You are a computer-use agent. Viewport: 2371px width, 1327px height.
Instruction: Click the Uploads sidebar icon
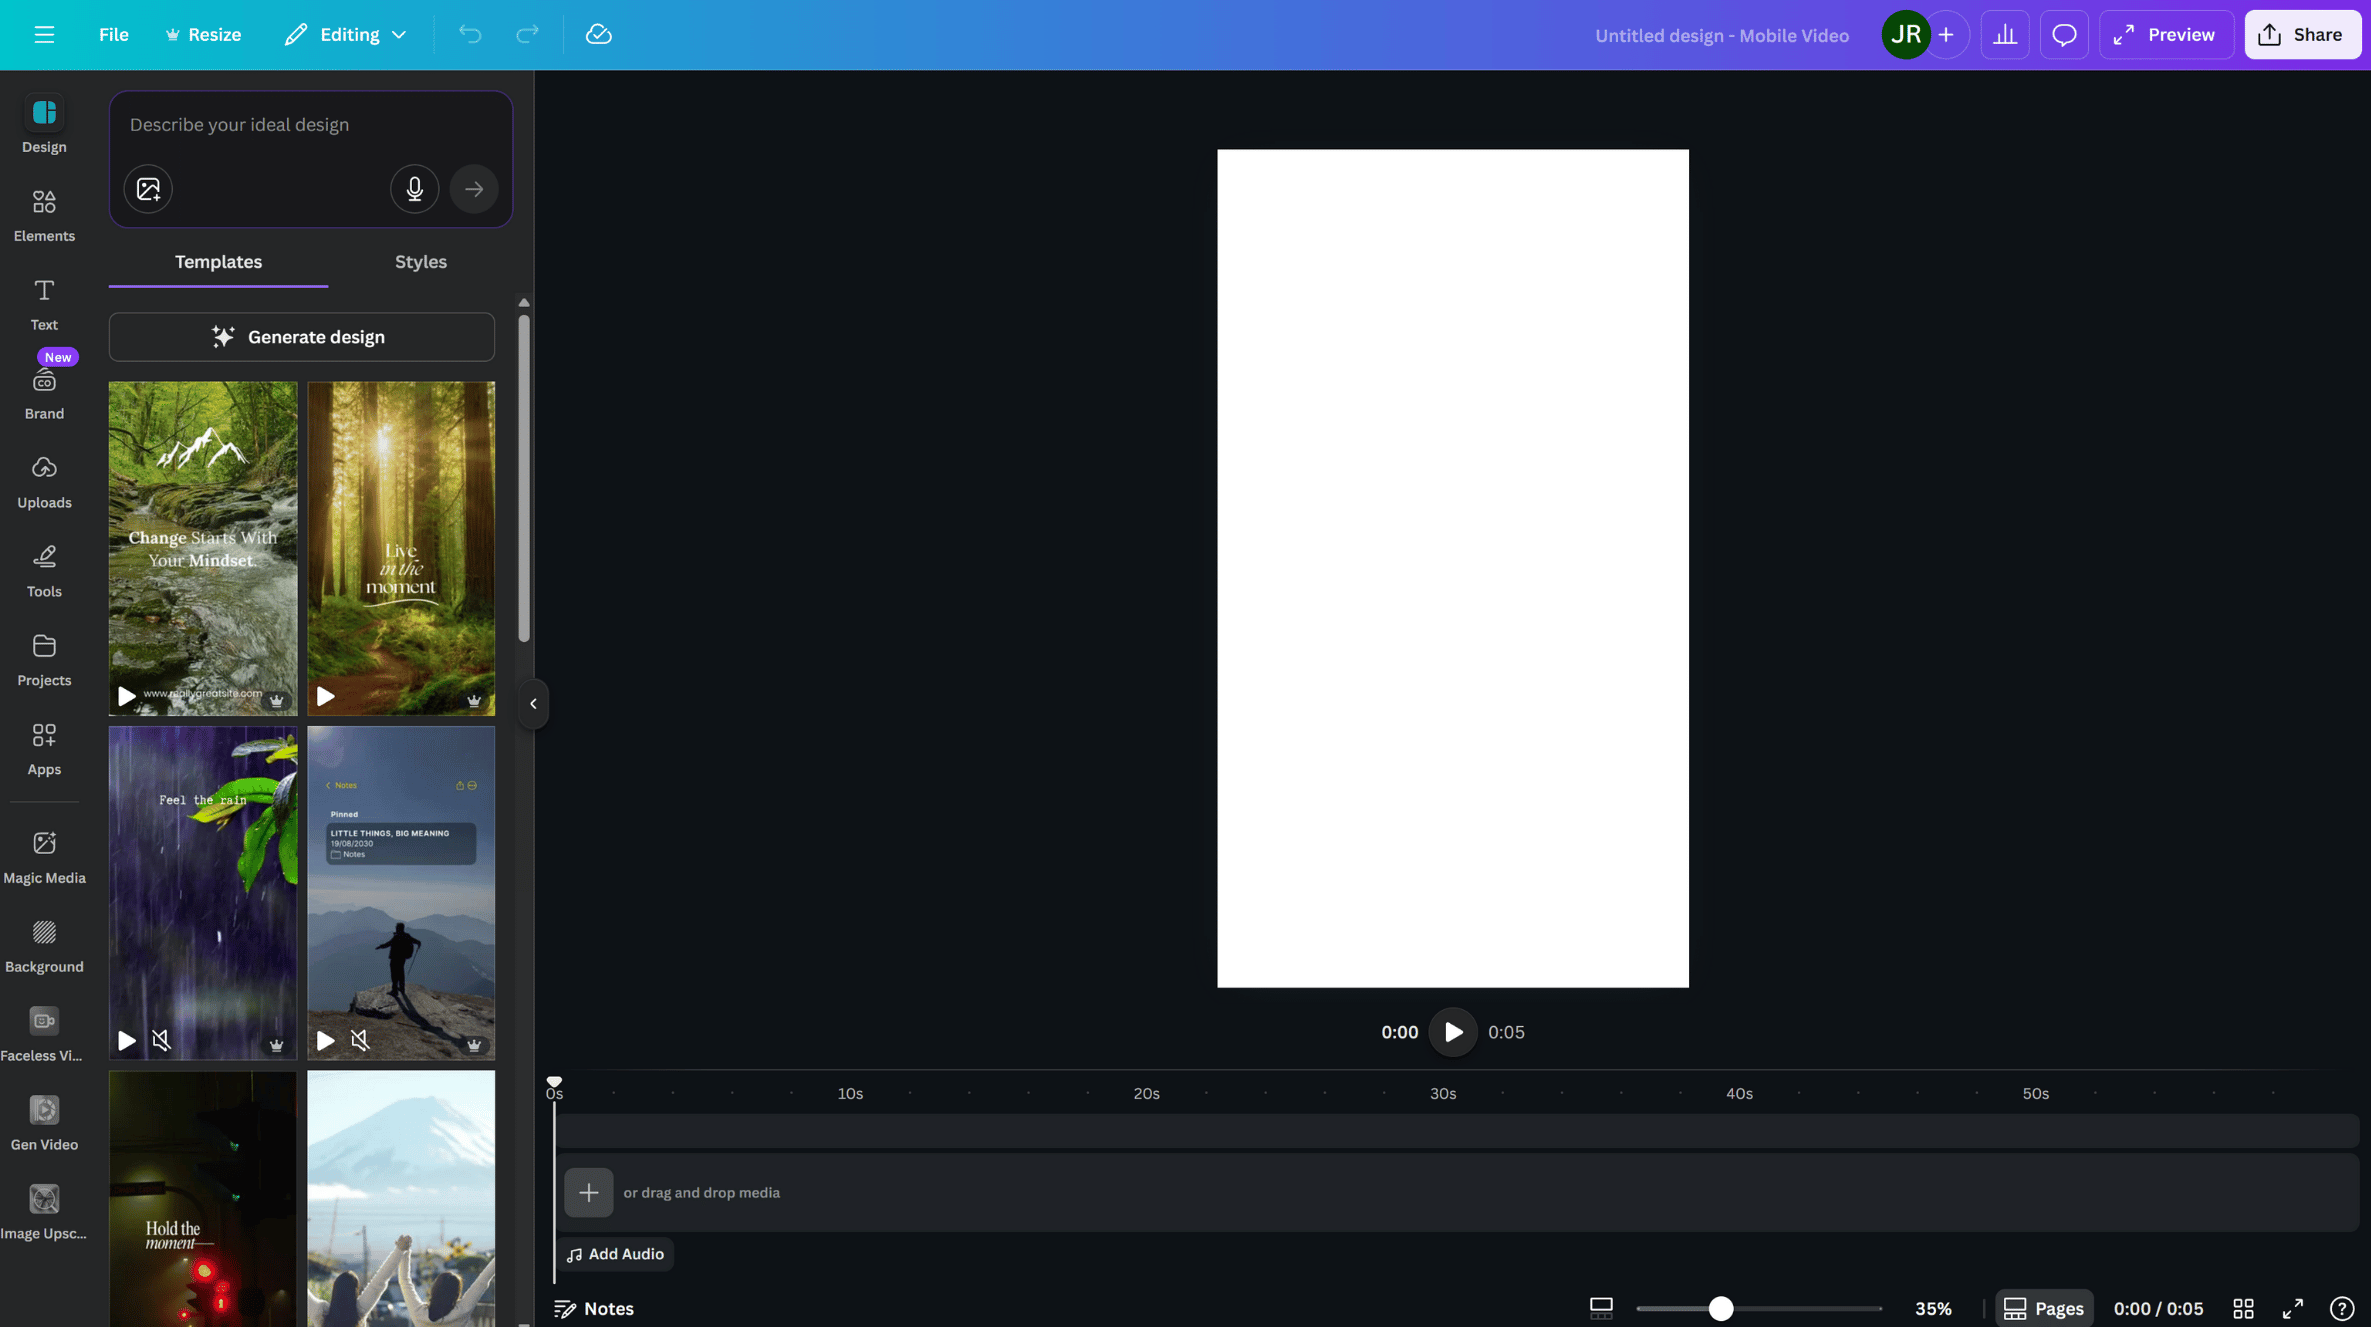[x=44, y=481]
